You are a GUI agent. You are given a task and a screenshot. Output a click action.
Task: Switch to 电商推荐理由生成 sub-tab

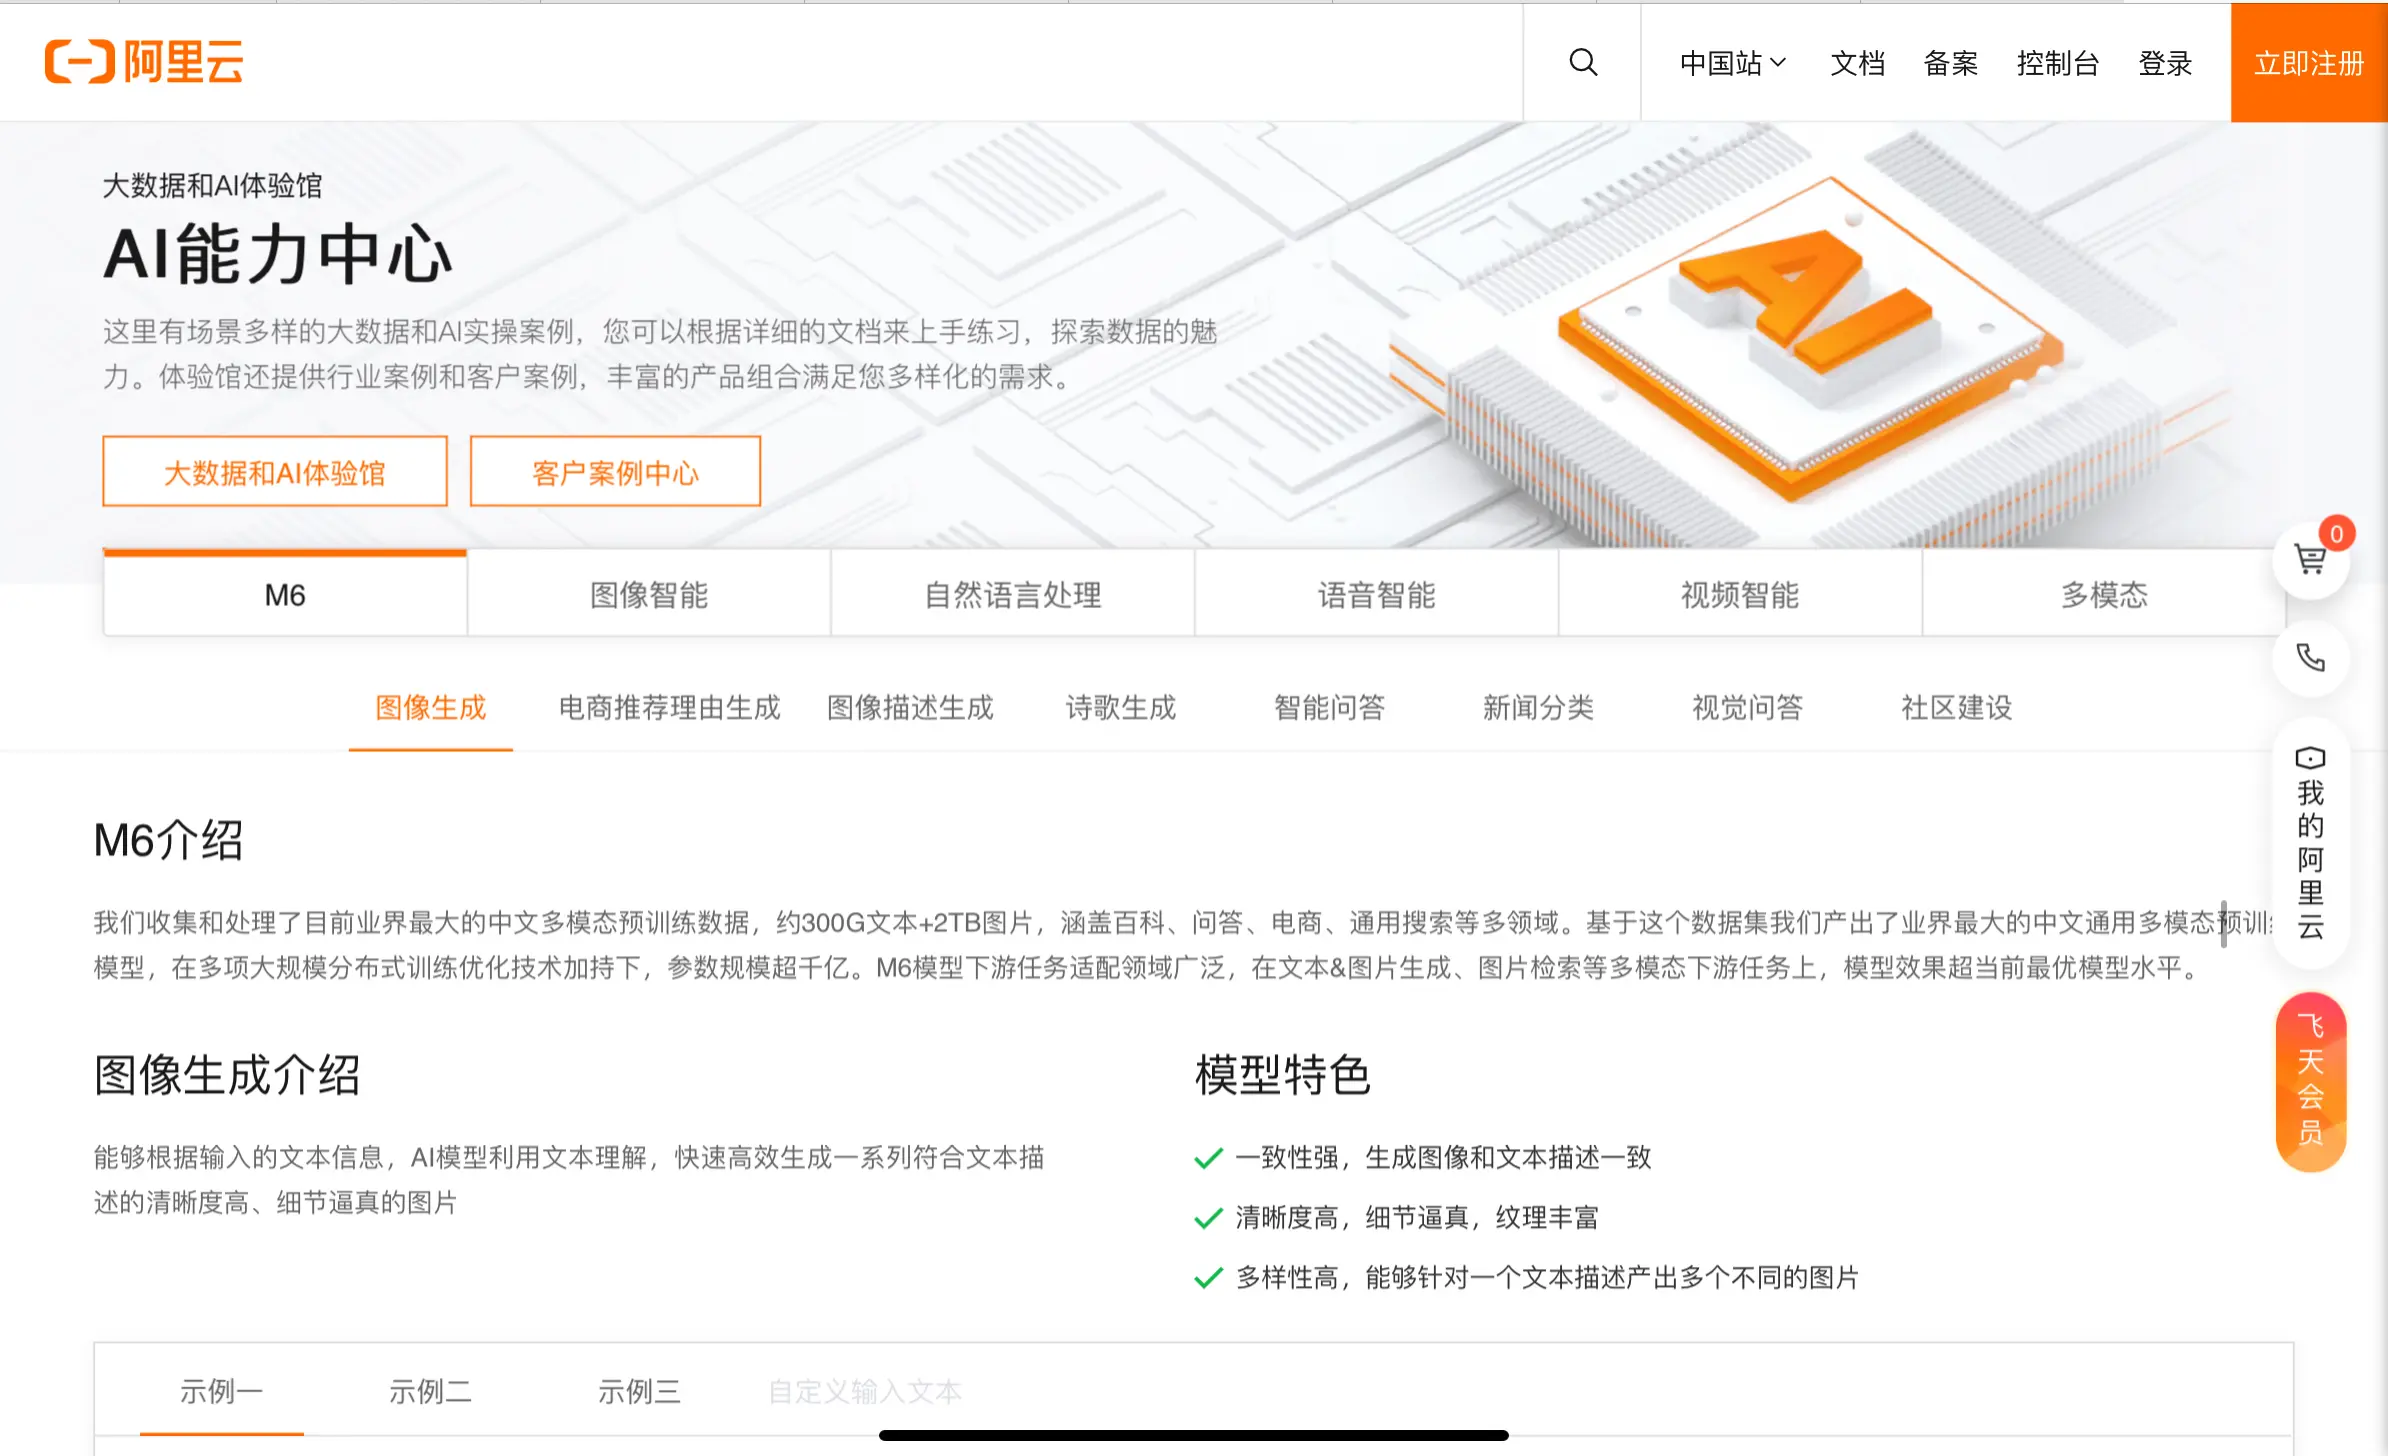coord(670,708)
